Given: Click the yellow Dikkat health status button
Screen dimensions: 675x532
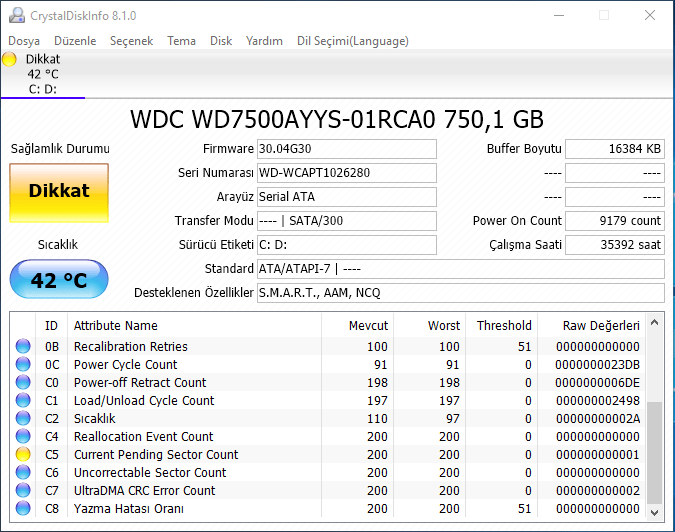Looking at the screenshot, I should point(59,193).
